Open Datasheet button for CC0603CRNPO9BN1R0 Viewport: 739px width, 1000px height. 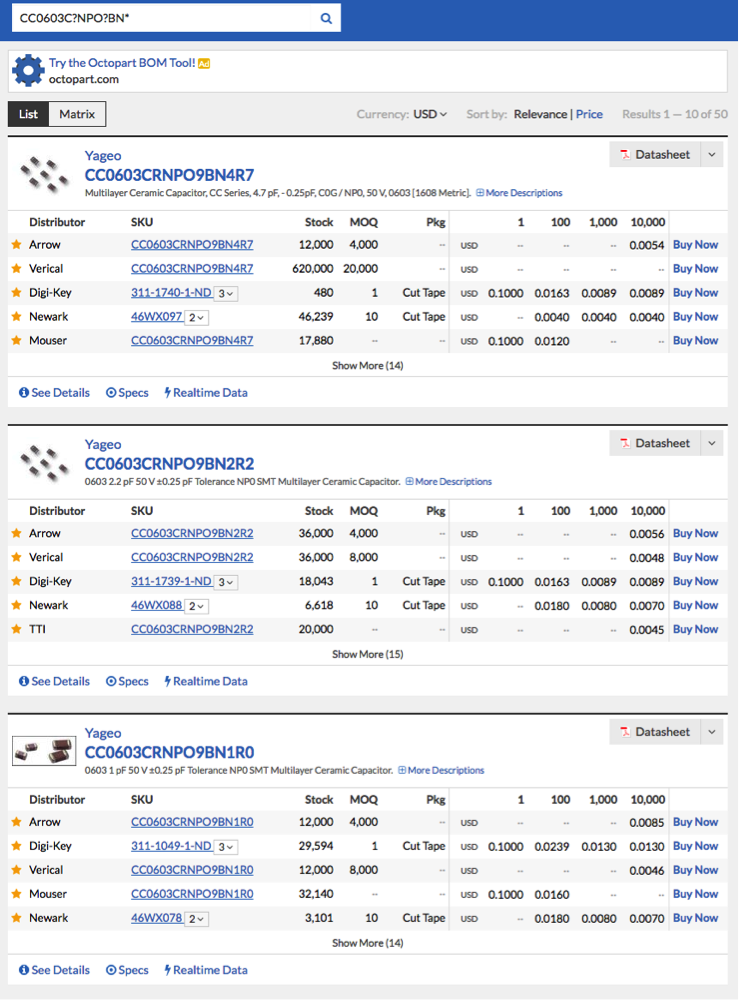point(655,732)
